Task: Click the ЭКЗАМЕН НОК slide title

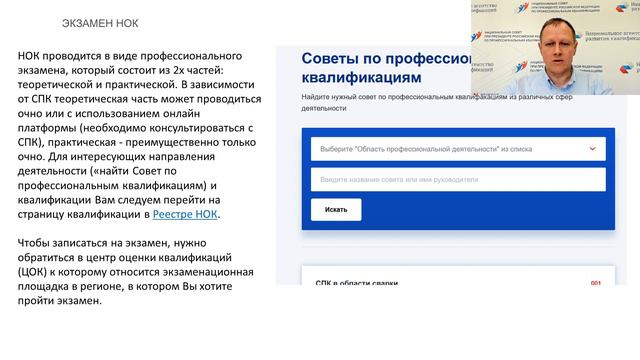Action: (100, 24)
